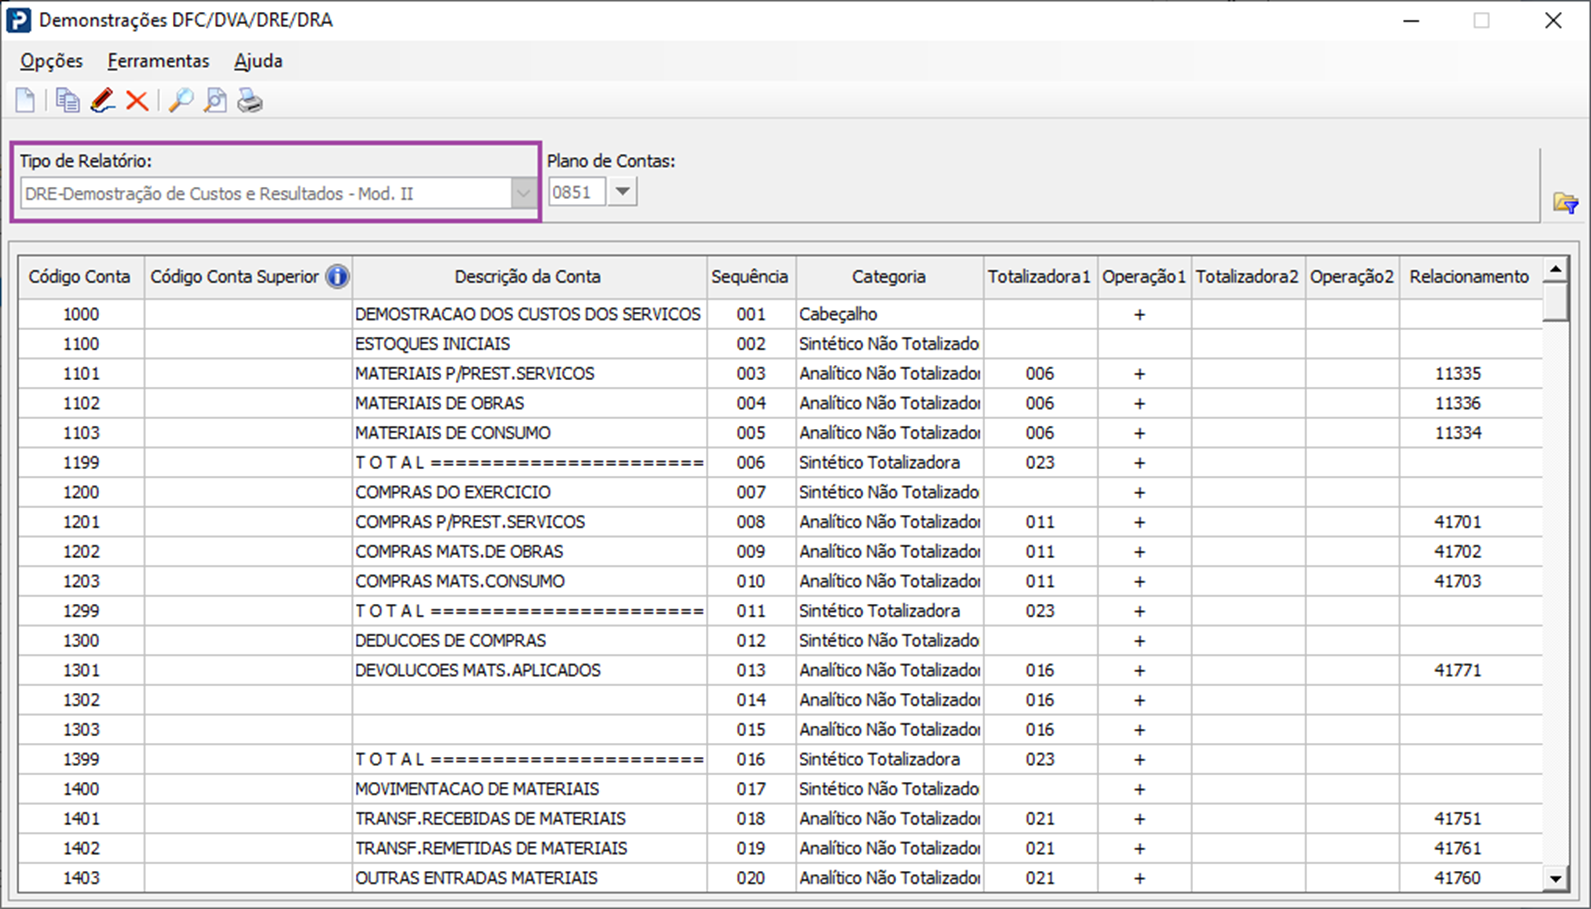The image size is (1591, 909).
Task: Click the red X delete icon
Action: [137, 100]
